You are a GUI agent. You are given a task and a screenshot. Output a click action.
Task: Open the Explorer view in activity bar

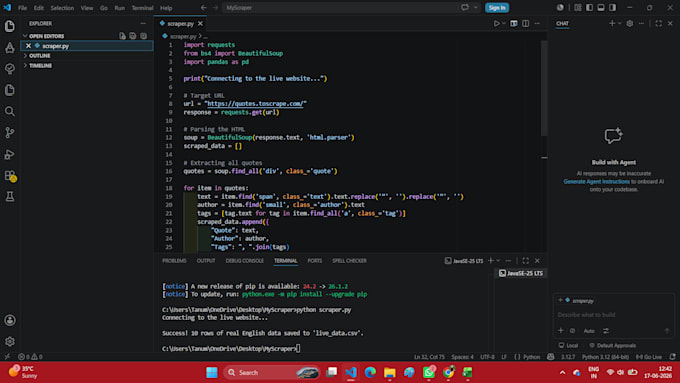[x=10, y=26]
